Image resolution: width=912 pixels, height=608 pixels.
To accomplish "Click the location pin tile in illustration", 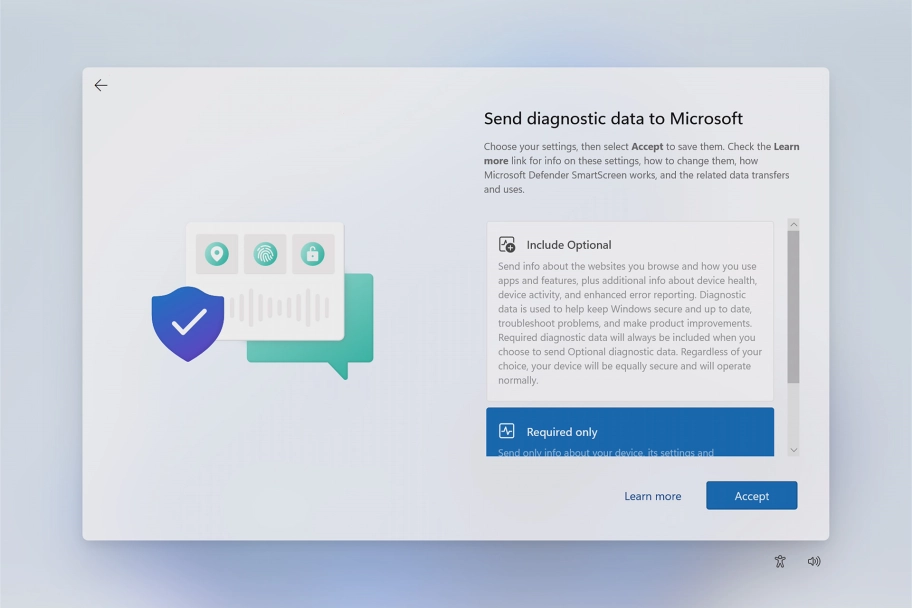I will click(x=217, y=254).
